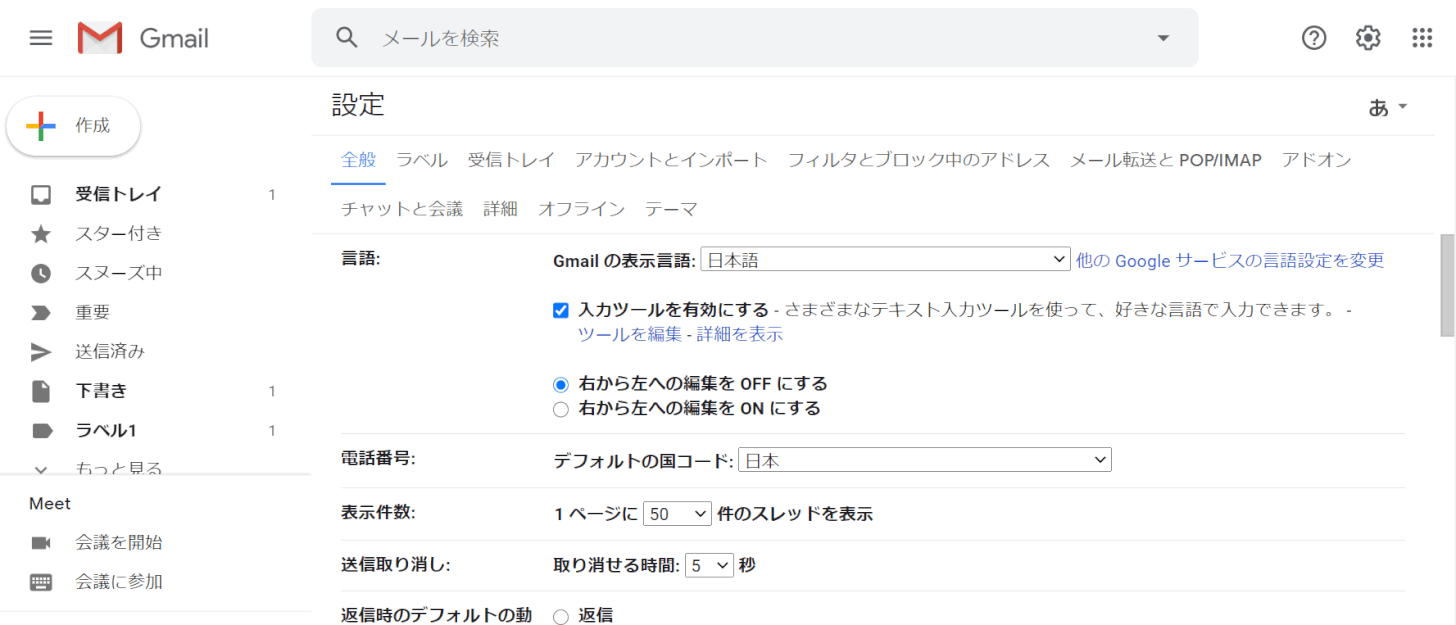Switch to the テーマ settings tab
This screenshot has width=1456, height=625.
(671, 208)
